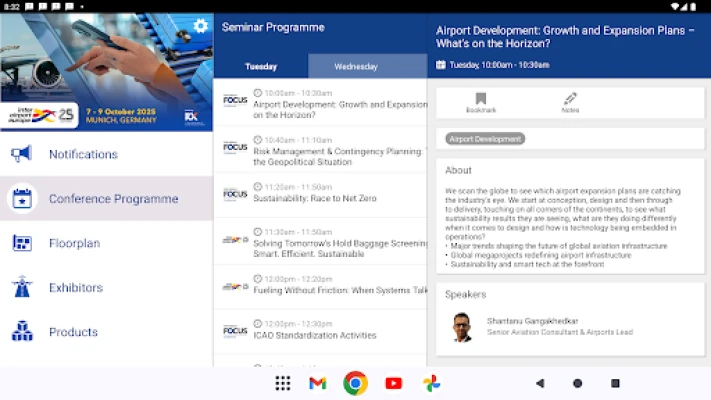
Task: Open the settings gear icon
Action: tap(200, 26)
